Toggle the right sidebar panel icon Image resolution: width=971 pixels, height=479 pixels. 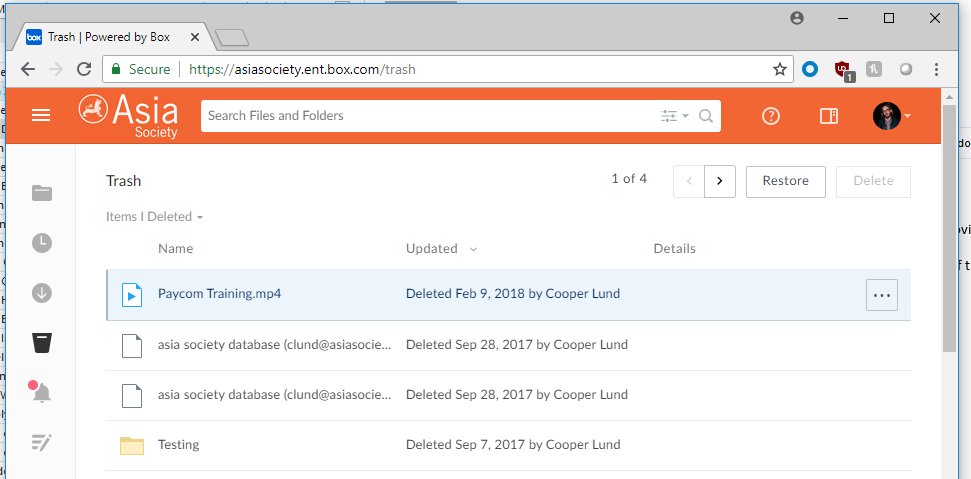[829, 116]
